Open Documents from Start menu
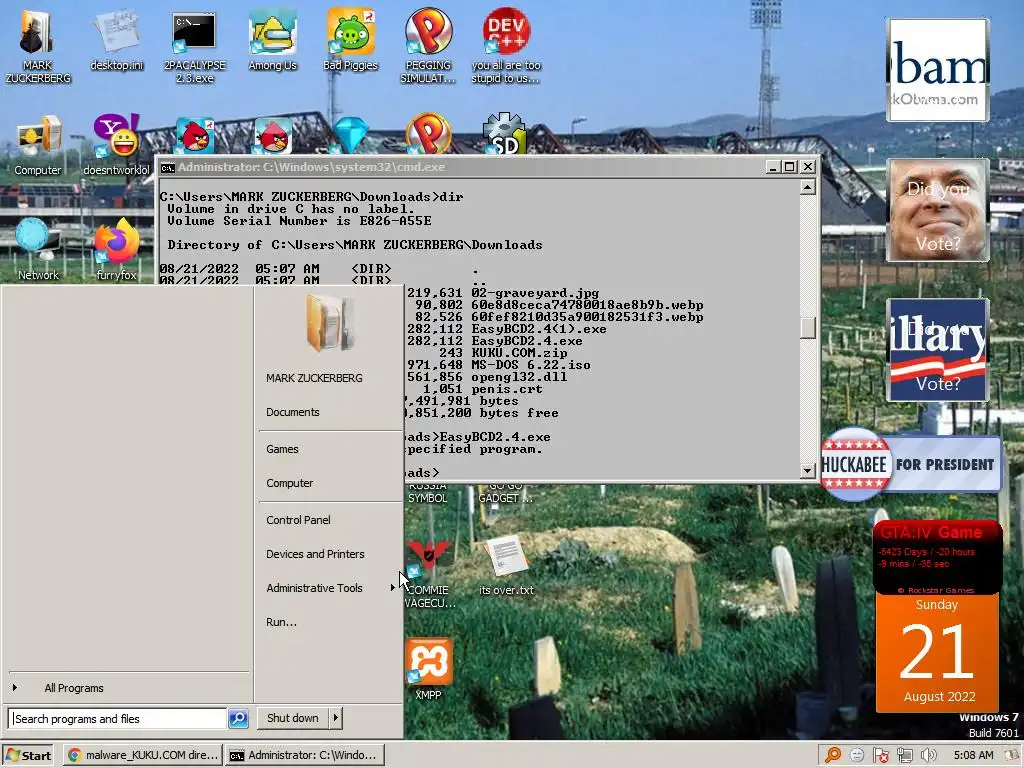The height and width of the screenshot is (768, 1024). 293,412
